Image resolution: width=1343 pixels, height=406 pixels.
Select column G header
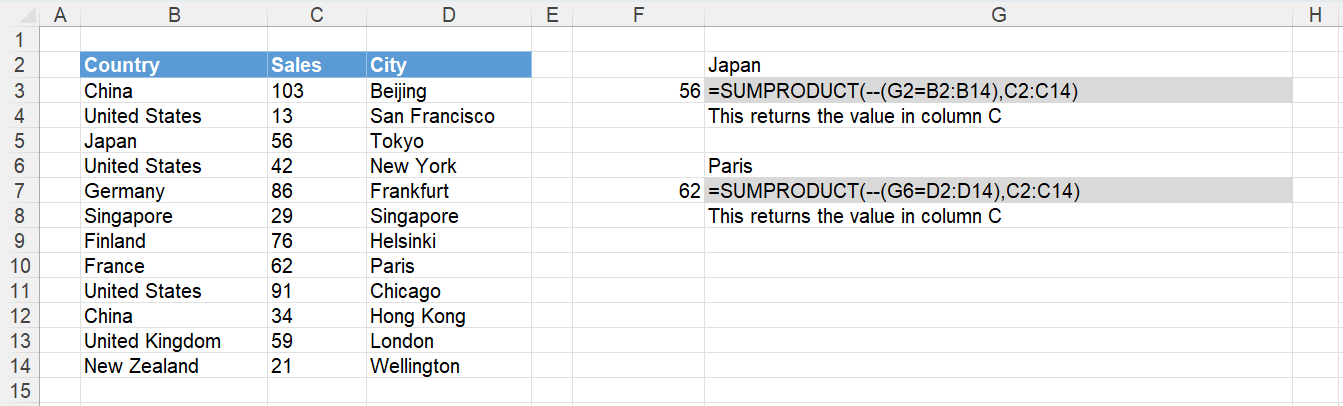(998, 14)
